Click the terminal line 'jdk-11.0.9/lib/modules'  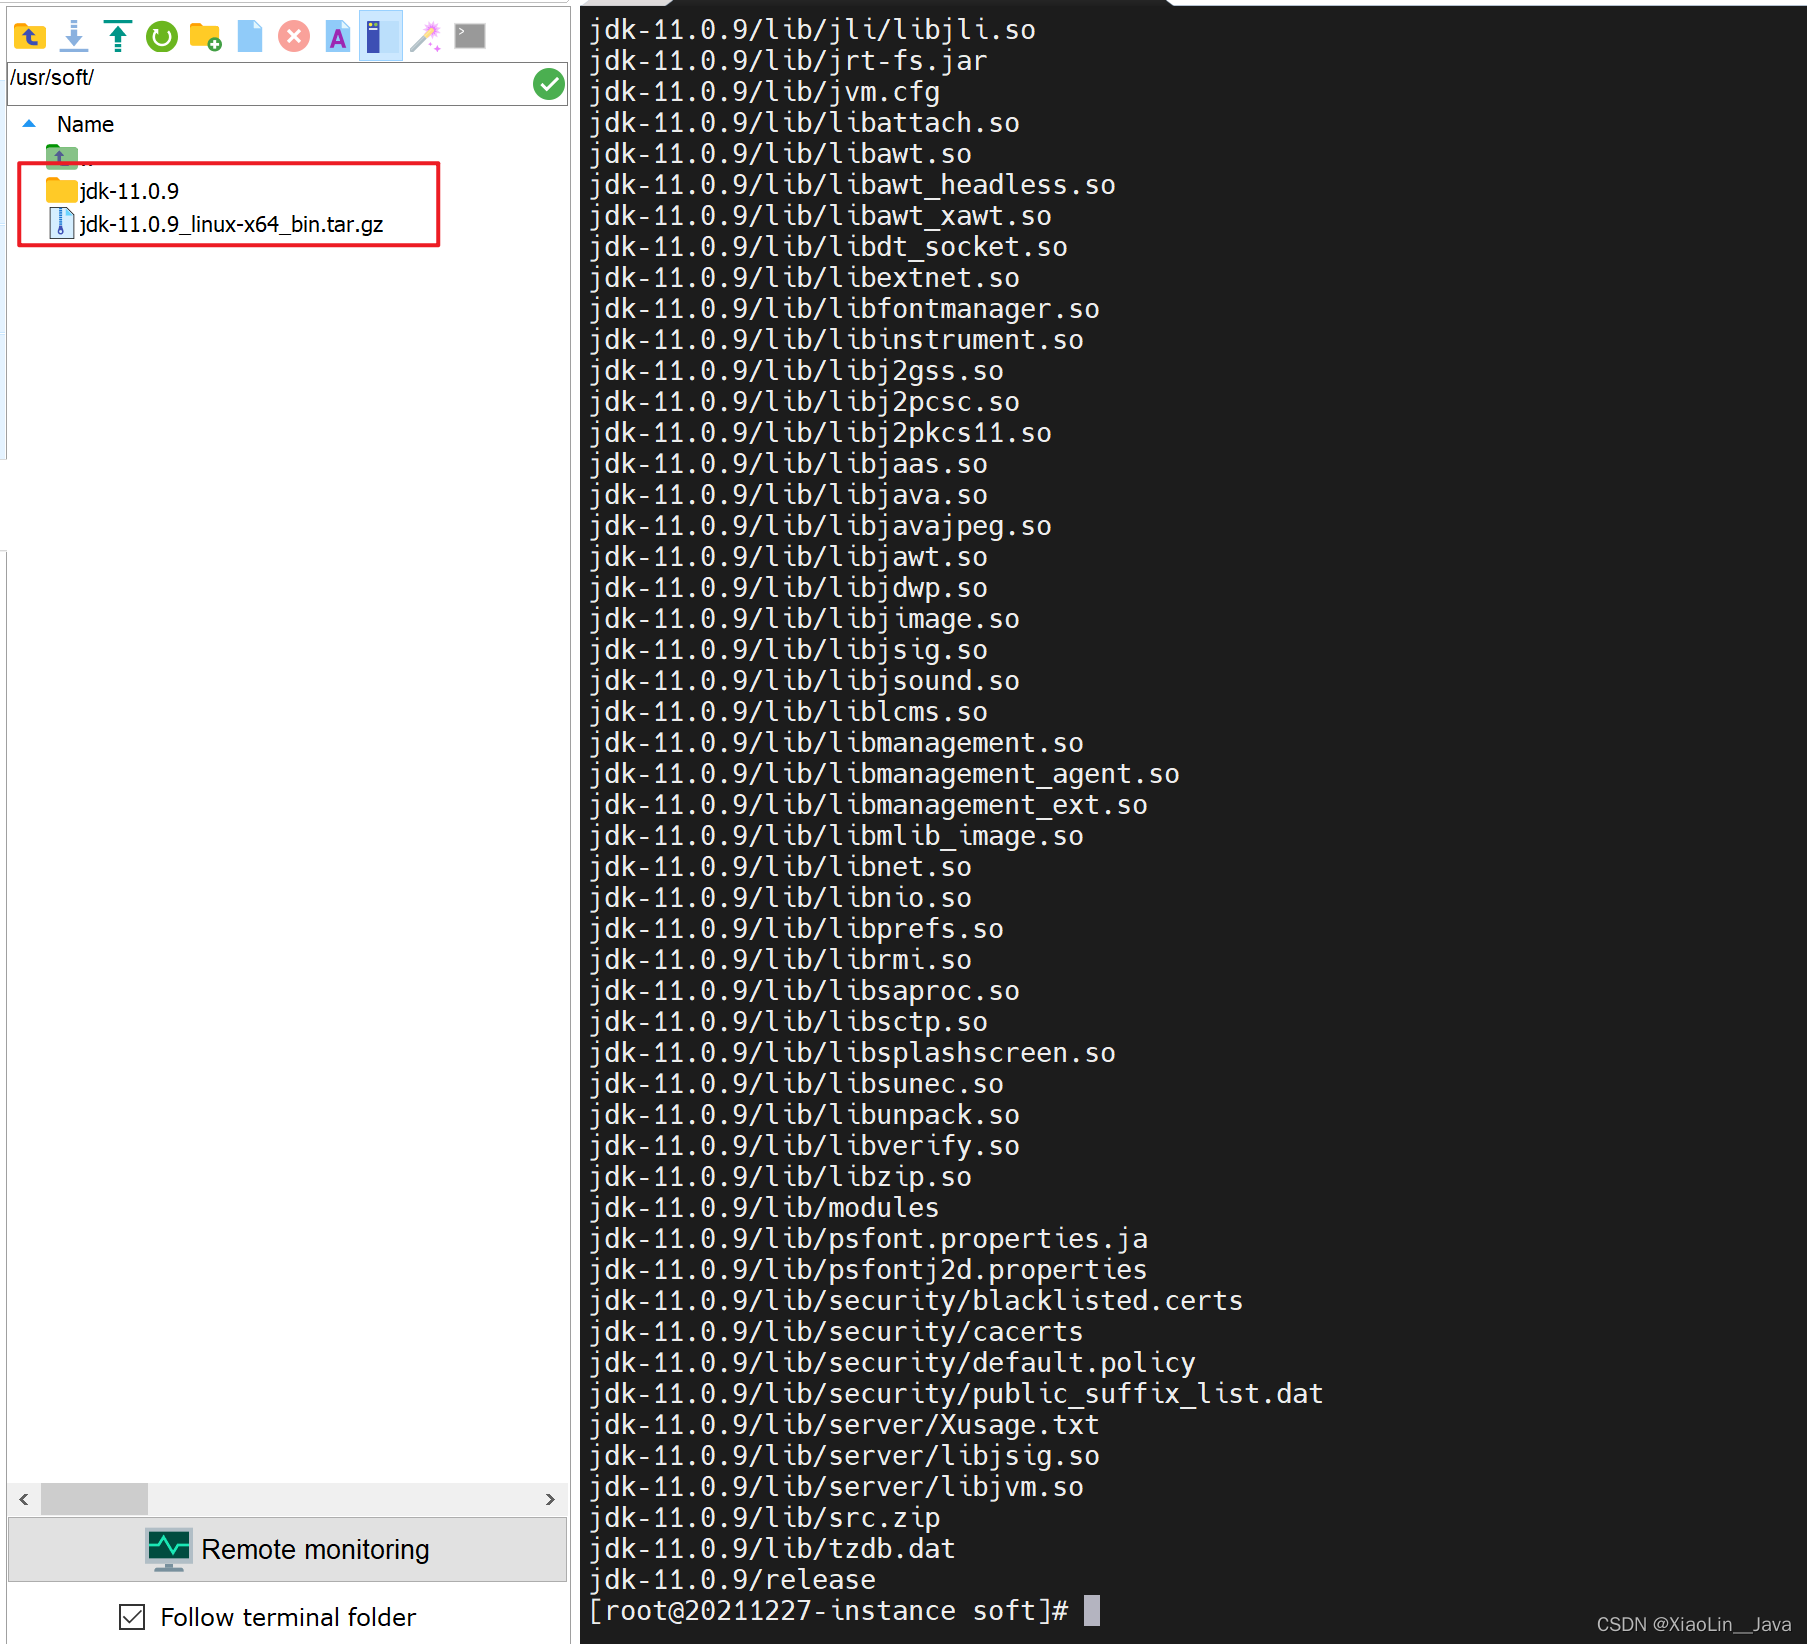coord(764,1207)
